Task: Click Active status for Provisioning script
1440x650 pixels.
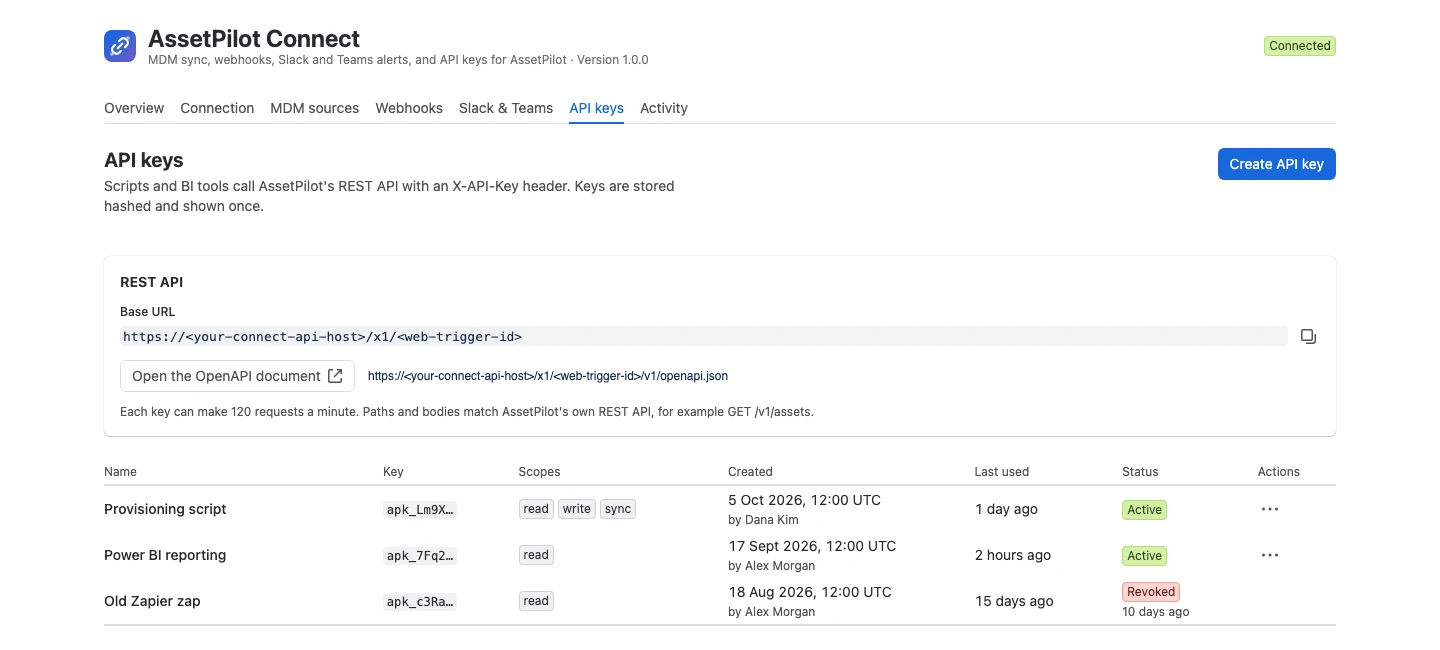Action: 1145,510
